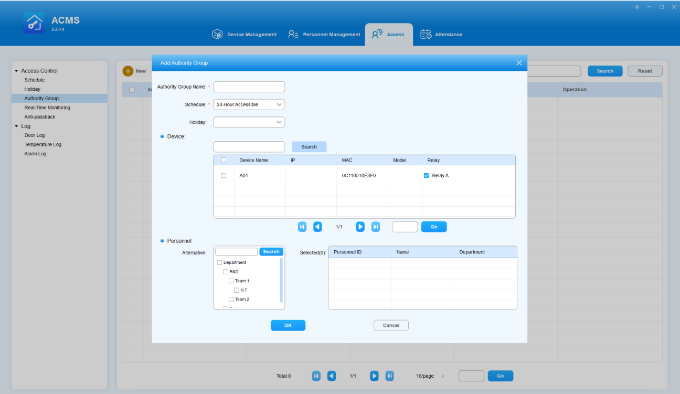Go to first page in device pagination
Screen dimensions: 680x394
point(302,227)
